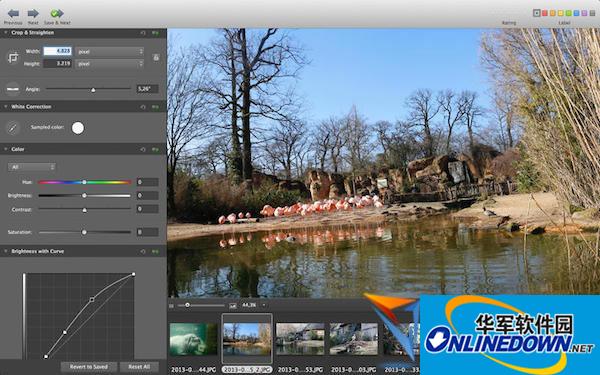Select the top-right curve control point
The width and height of the screenshot is (600, 375).
coord(134,274)
